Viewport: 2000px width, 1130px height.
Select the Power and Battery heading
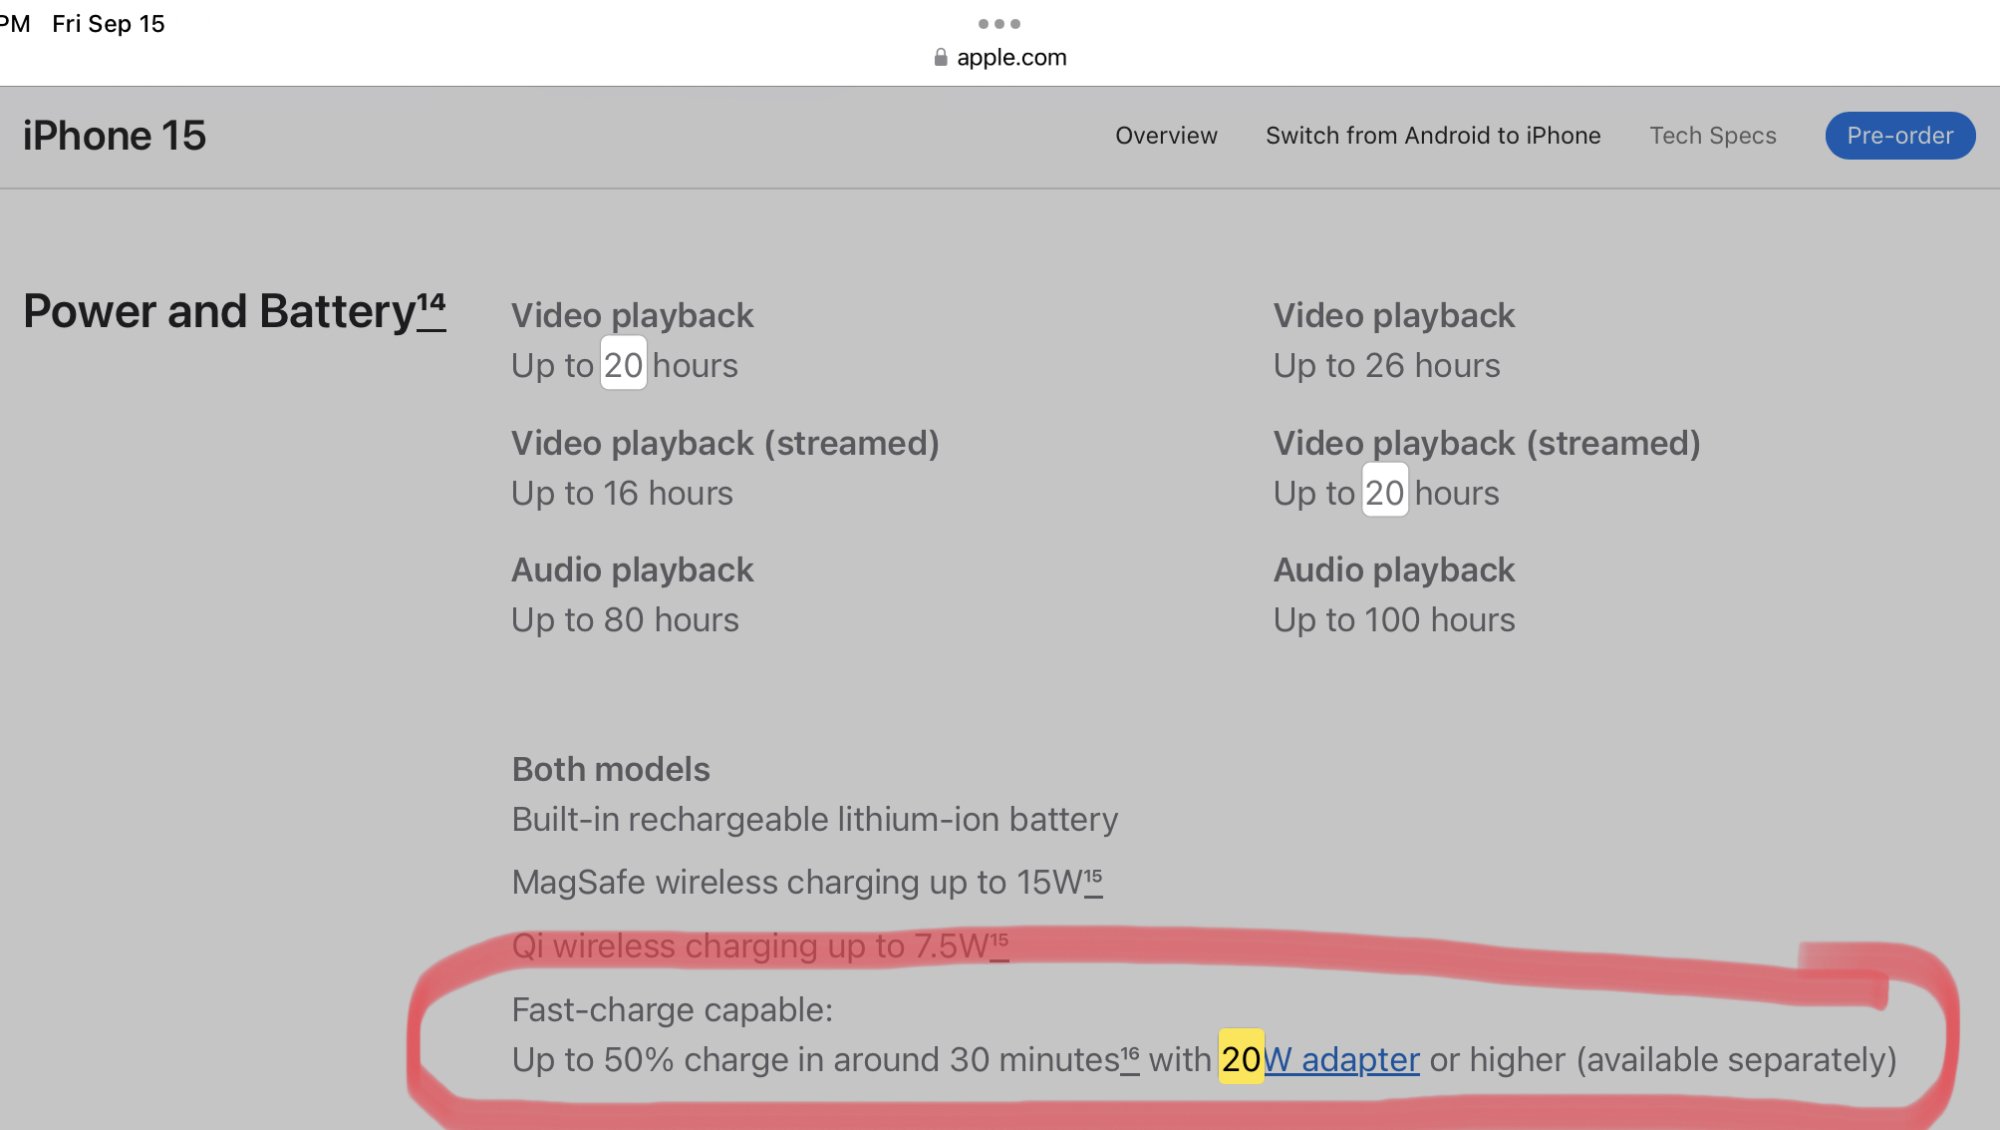pos(219,311)
